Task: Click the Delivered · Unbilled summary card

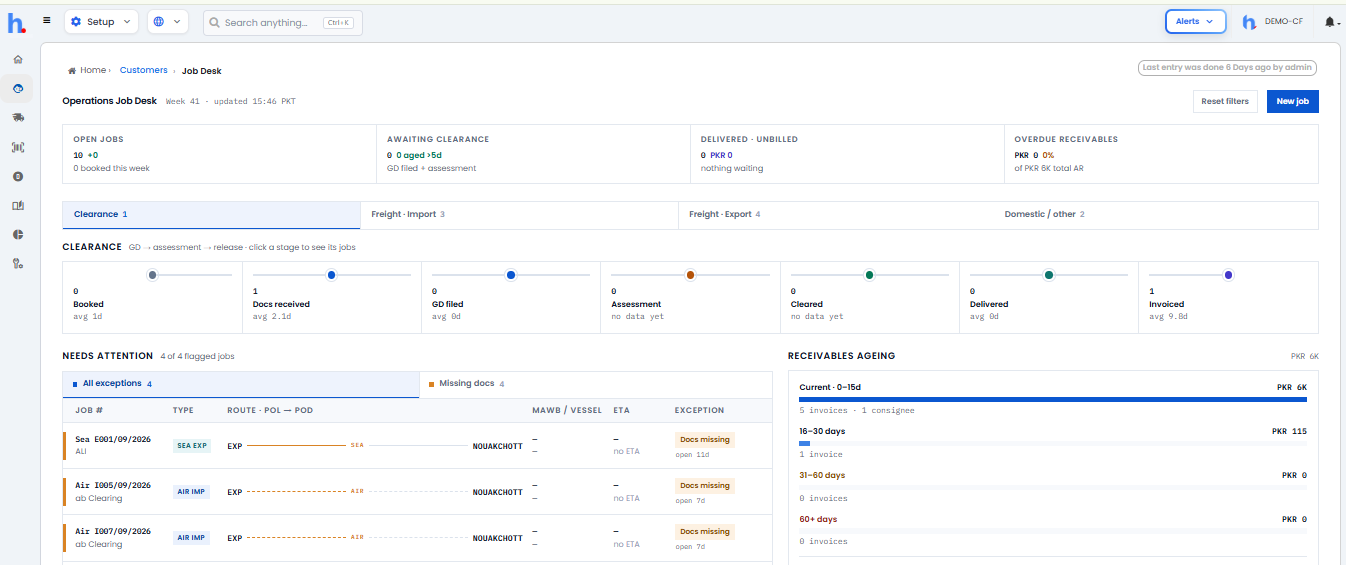Action: pos(847,154)
